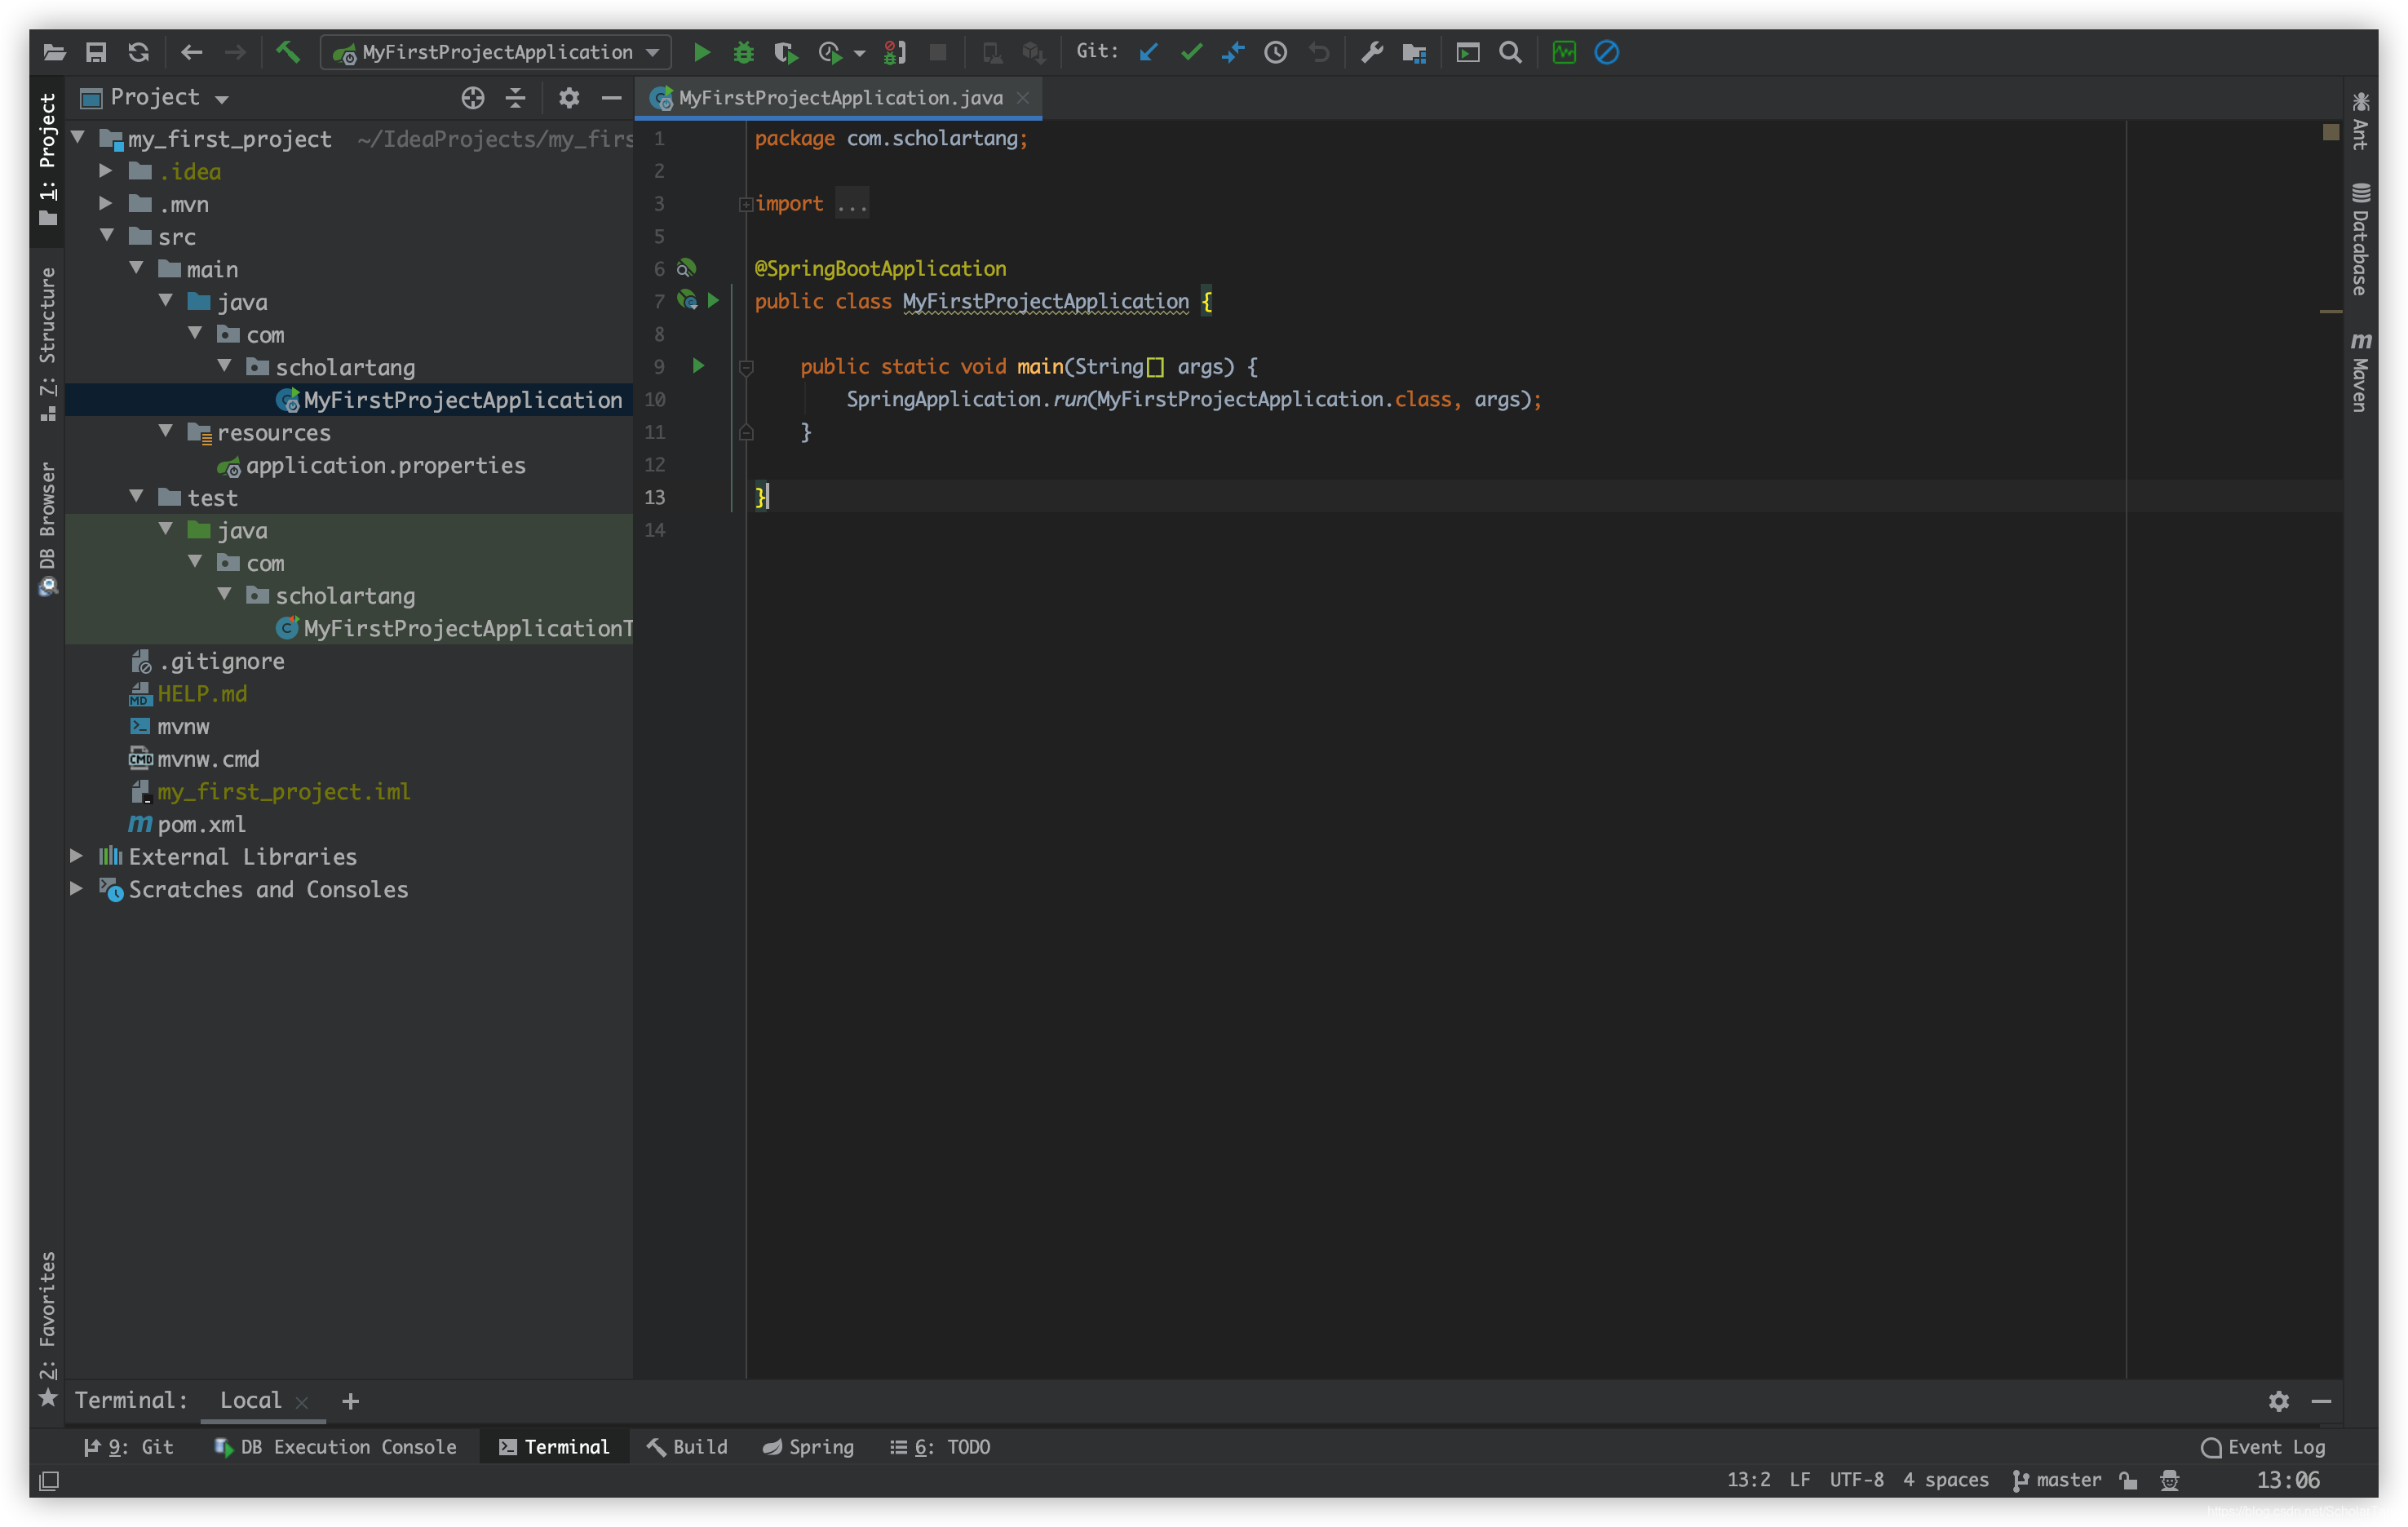Image resolution: width=2408 pixels, height=1527 pixels.
Task: Click the Attach debugger to process icon
Action: pos(895,52)
